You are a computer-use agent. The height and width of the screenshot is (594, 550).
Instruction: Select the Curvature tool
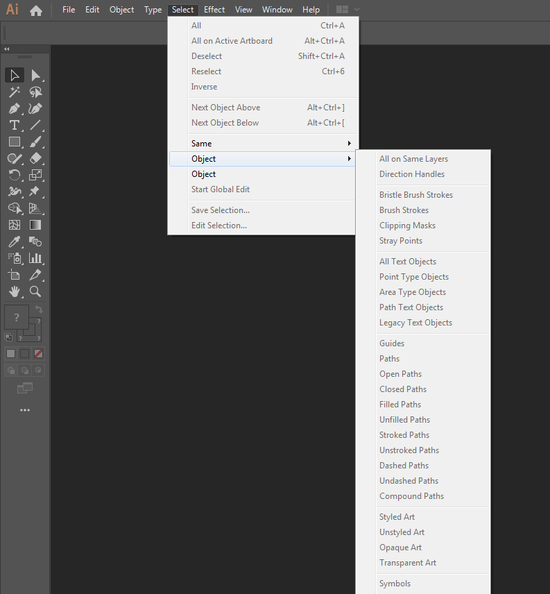[36, 109]
